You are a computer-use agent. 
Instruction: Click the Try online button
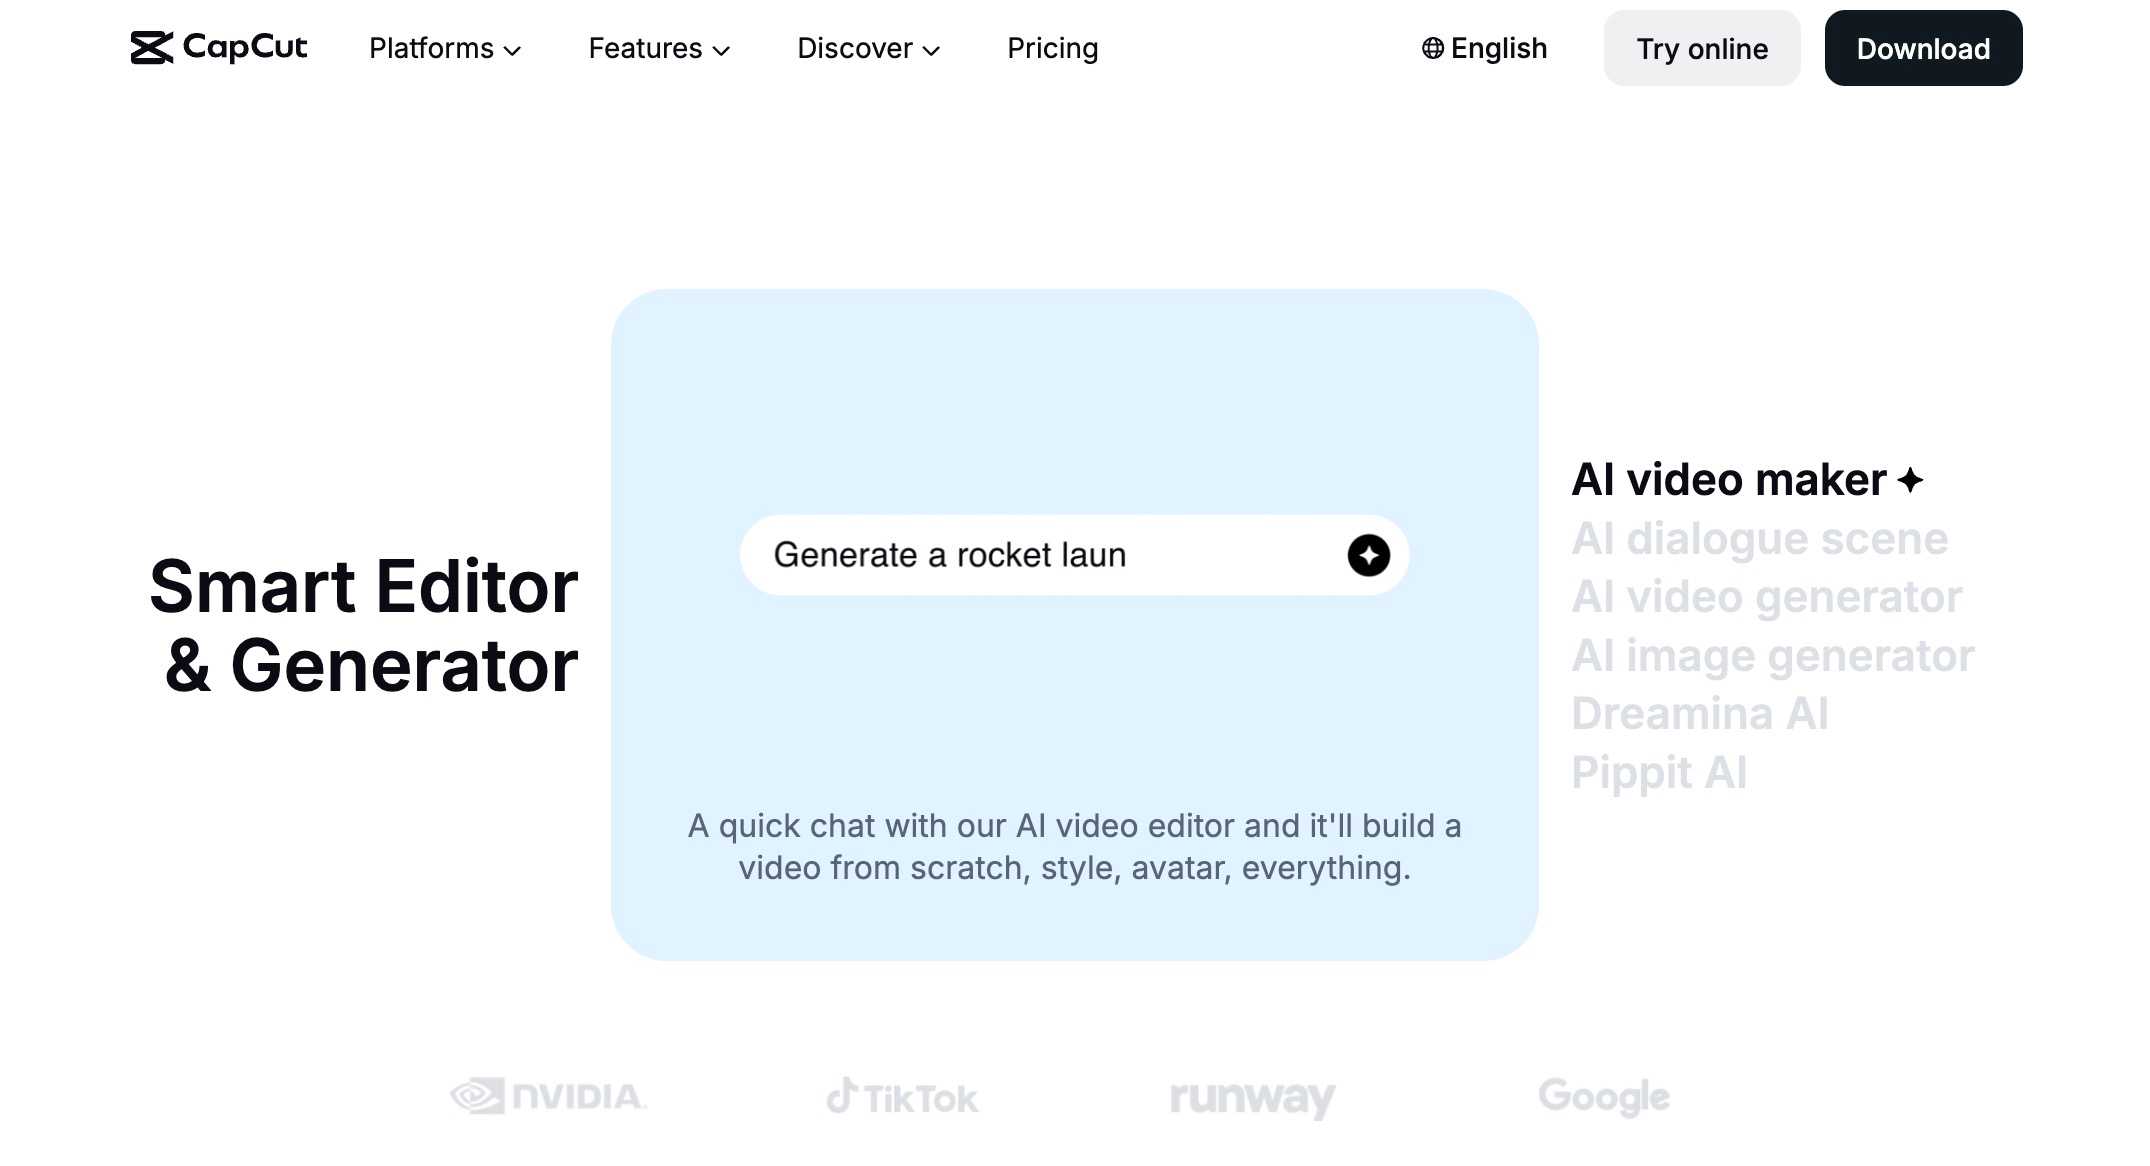tap(1701, 48)
